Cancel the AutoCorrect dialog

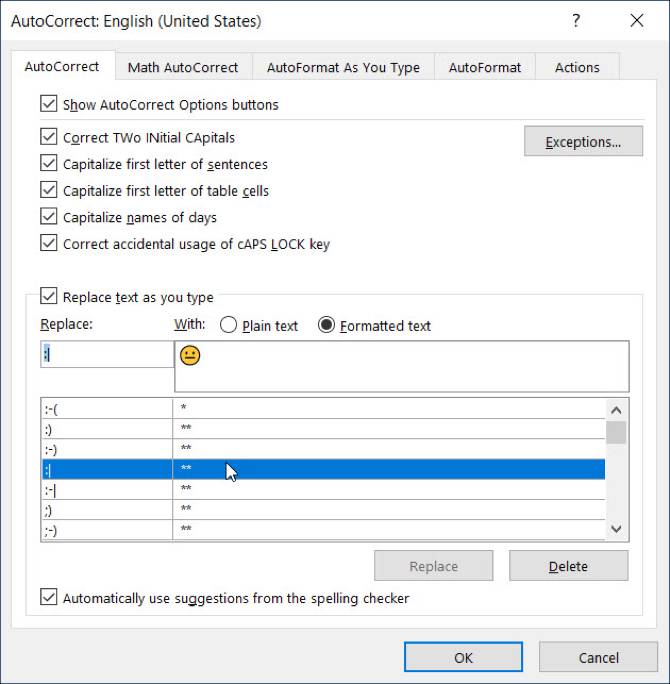[x=598, y=657]
